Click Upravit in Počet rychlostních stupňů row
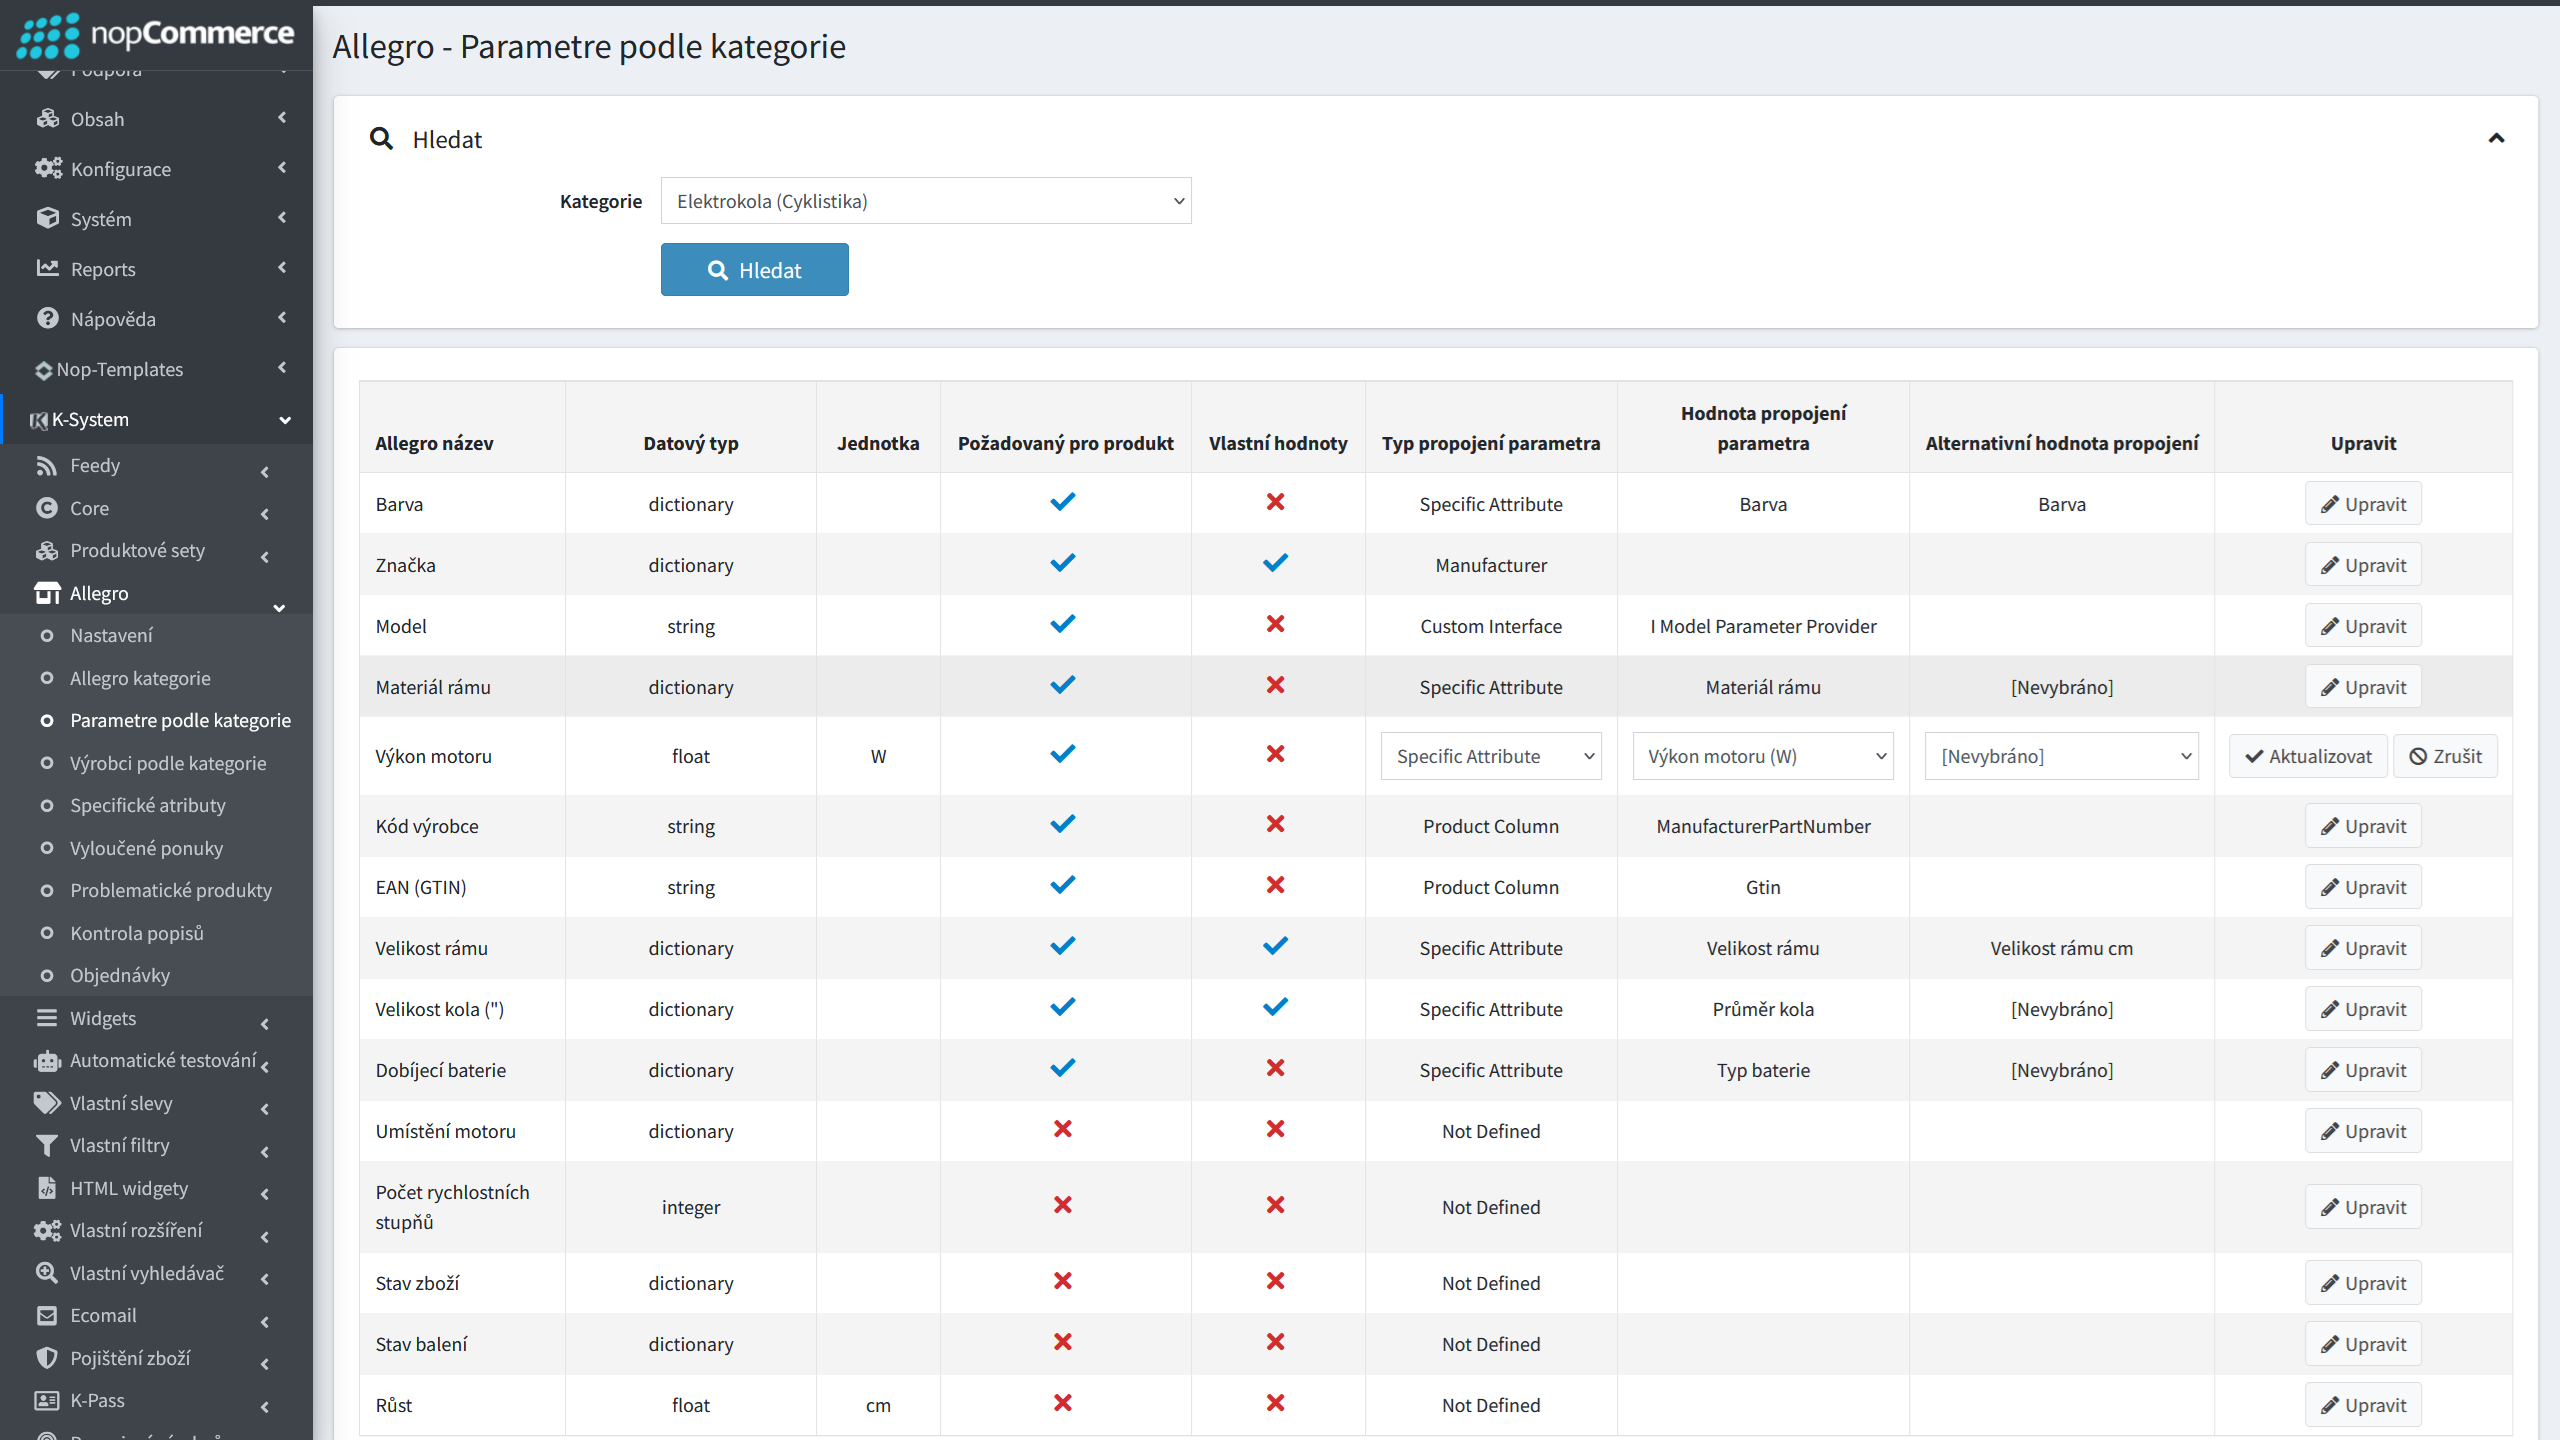 [2363, 1207]
